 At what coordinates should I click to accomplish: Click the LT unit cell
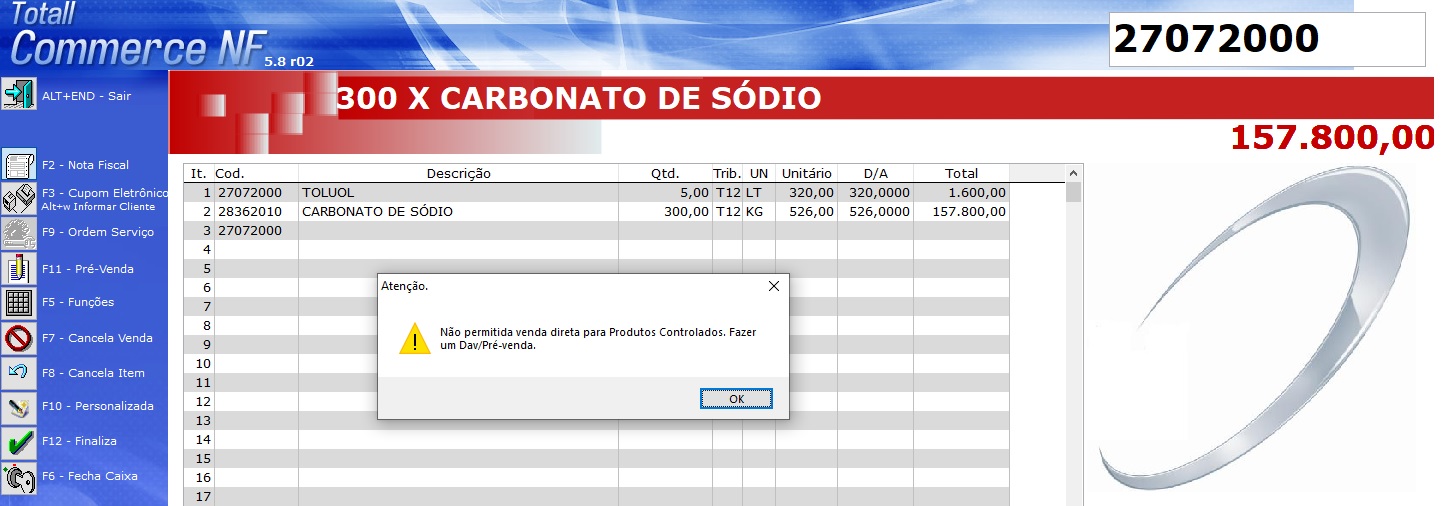pos(758,192)
